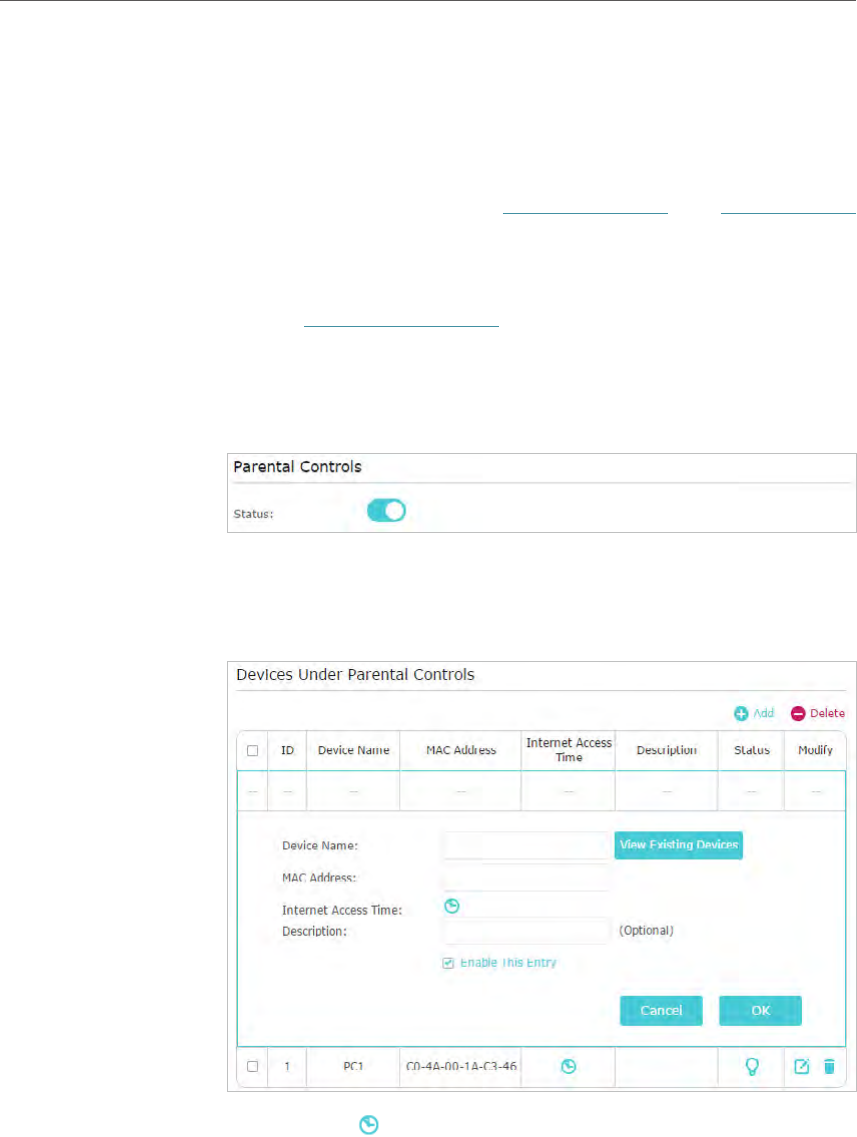Click the Parental Controls section heading

[297, 467]
